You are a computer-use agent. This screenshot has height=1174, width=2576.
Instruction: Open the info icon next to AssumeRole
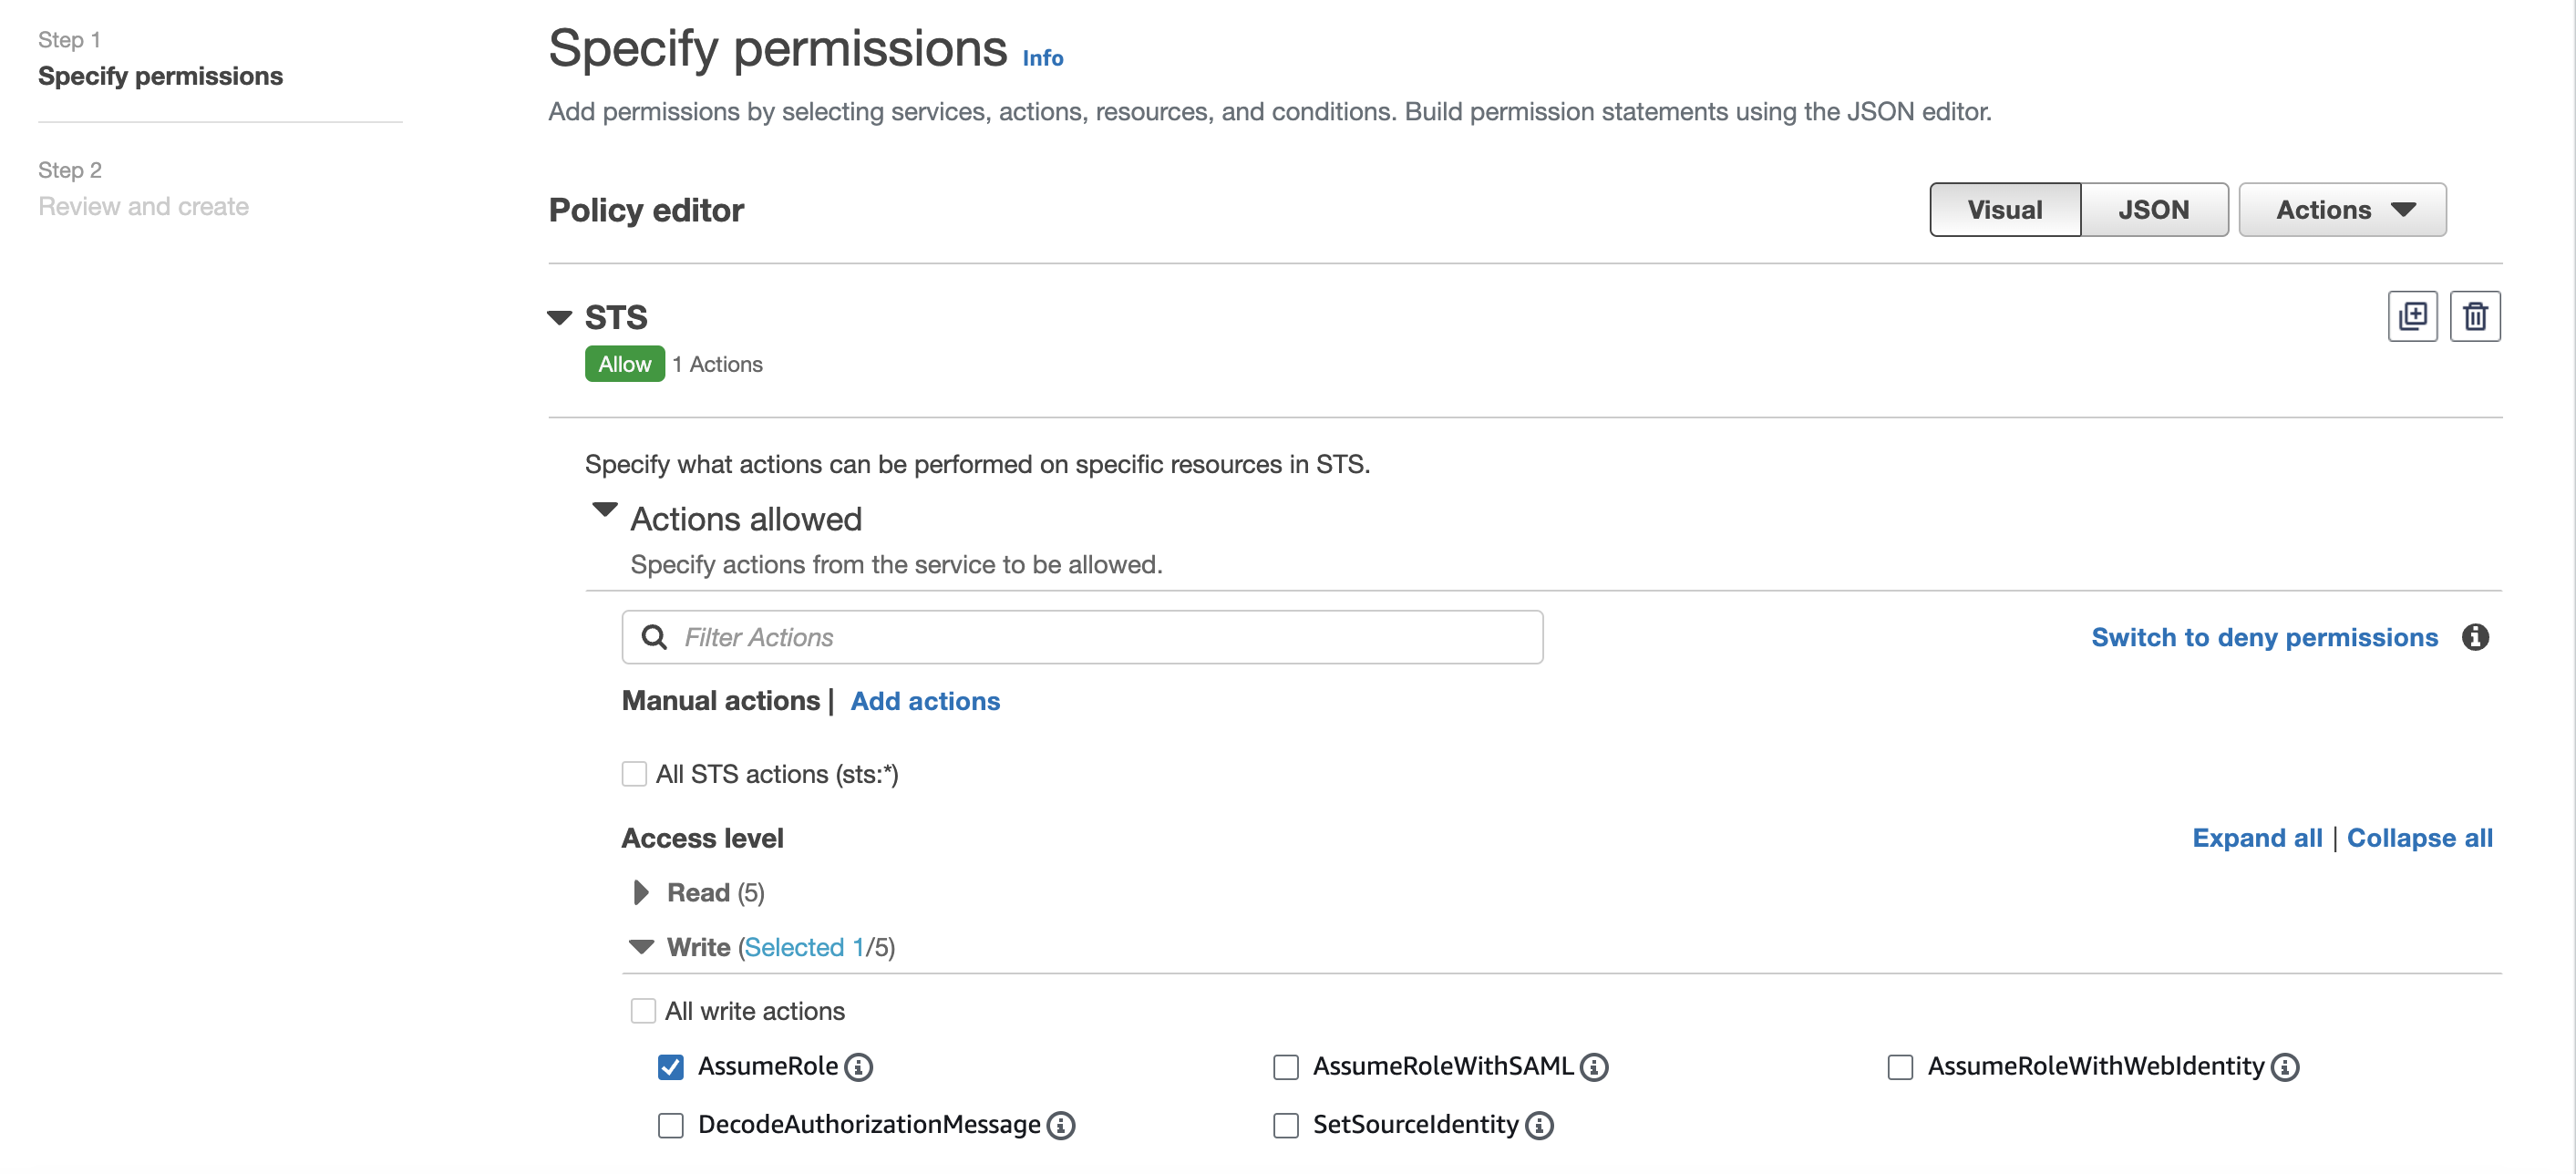(858, 1067)
